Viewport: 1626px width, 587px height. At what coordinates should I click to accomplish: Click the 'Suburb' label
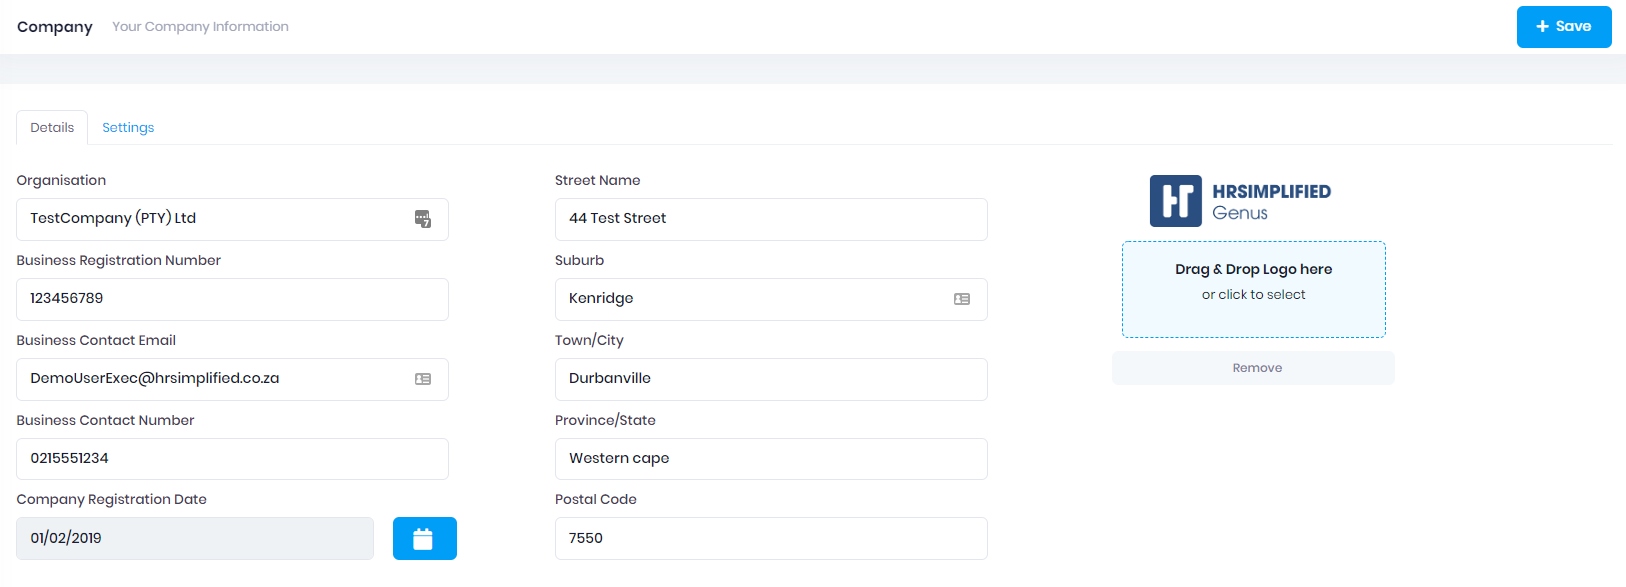coord(579,260)
